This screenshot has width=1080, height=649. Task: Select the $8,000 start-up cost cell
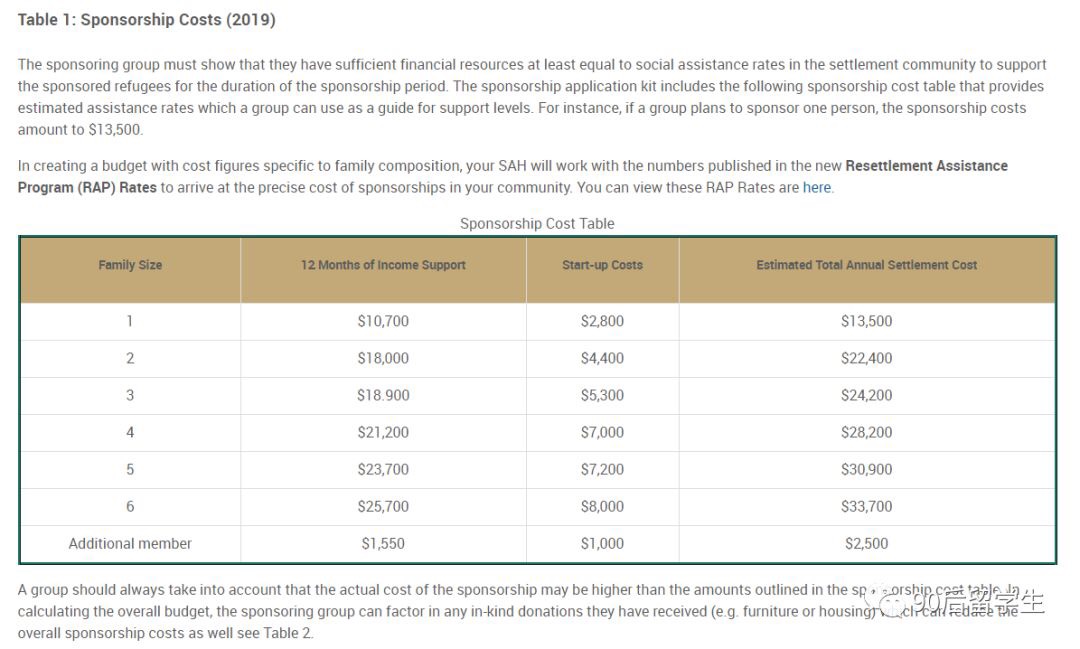click(602, 506)
